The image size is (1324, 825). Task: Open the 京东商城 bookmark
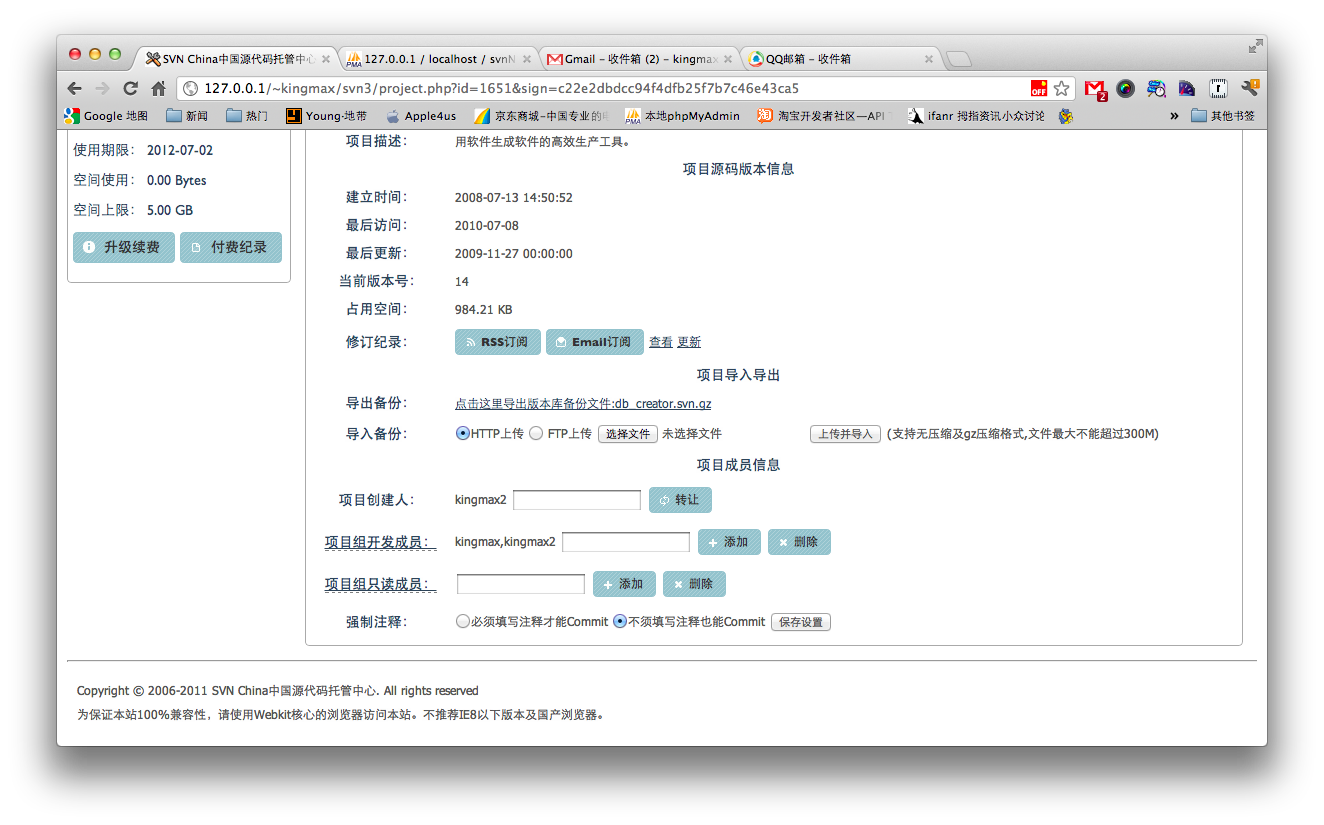[540, 116]
